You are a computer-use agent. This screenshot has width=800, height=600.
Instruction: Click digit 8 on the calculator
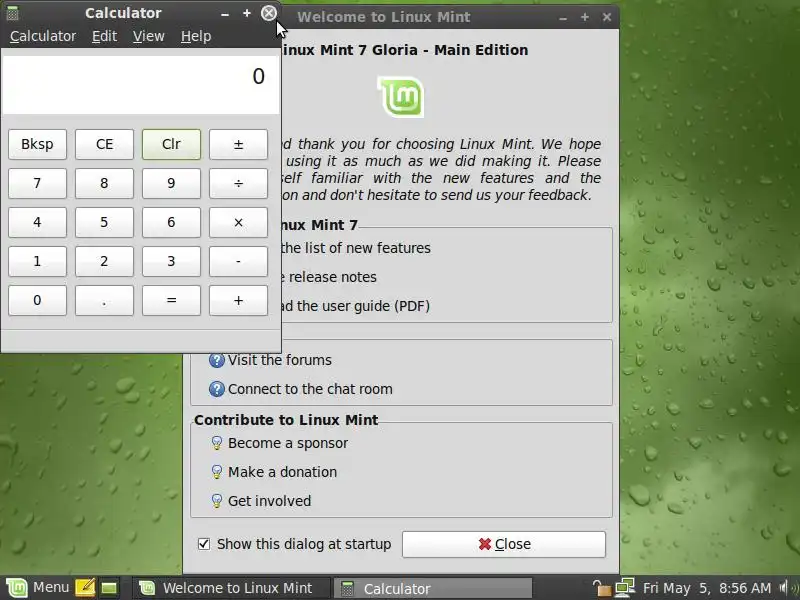pyautogui.click(x=104, y=183)
